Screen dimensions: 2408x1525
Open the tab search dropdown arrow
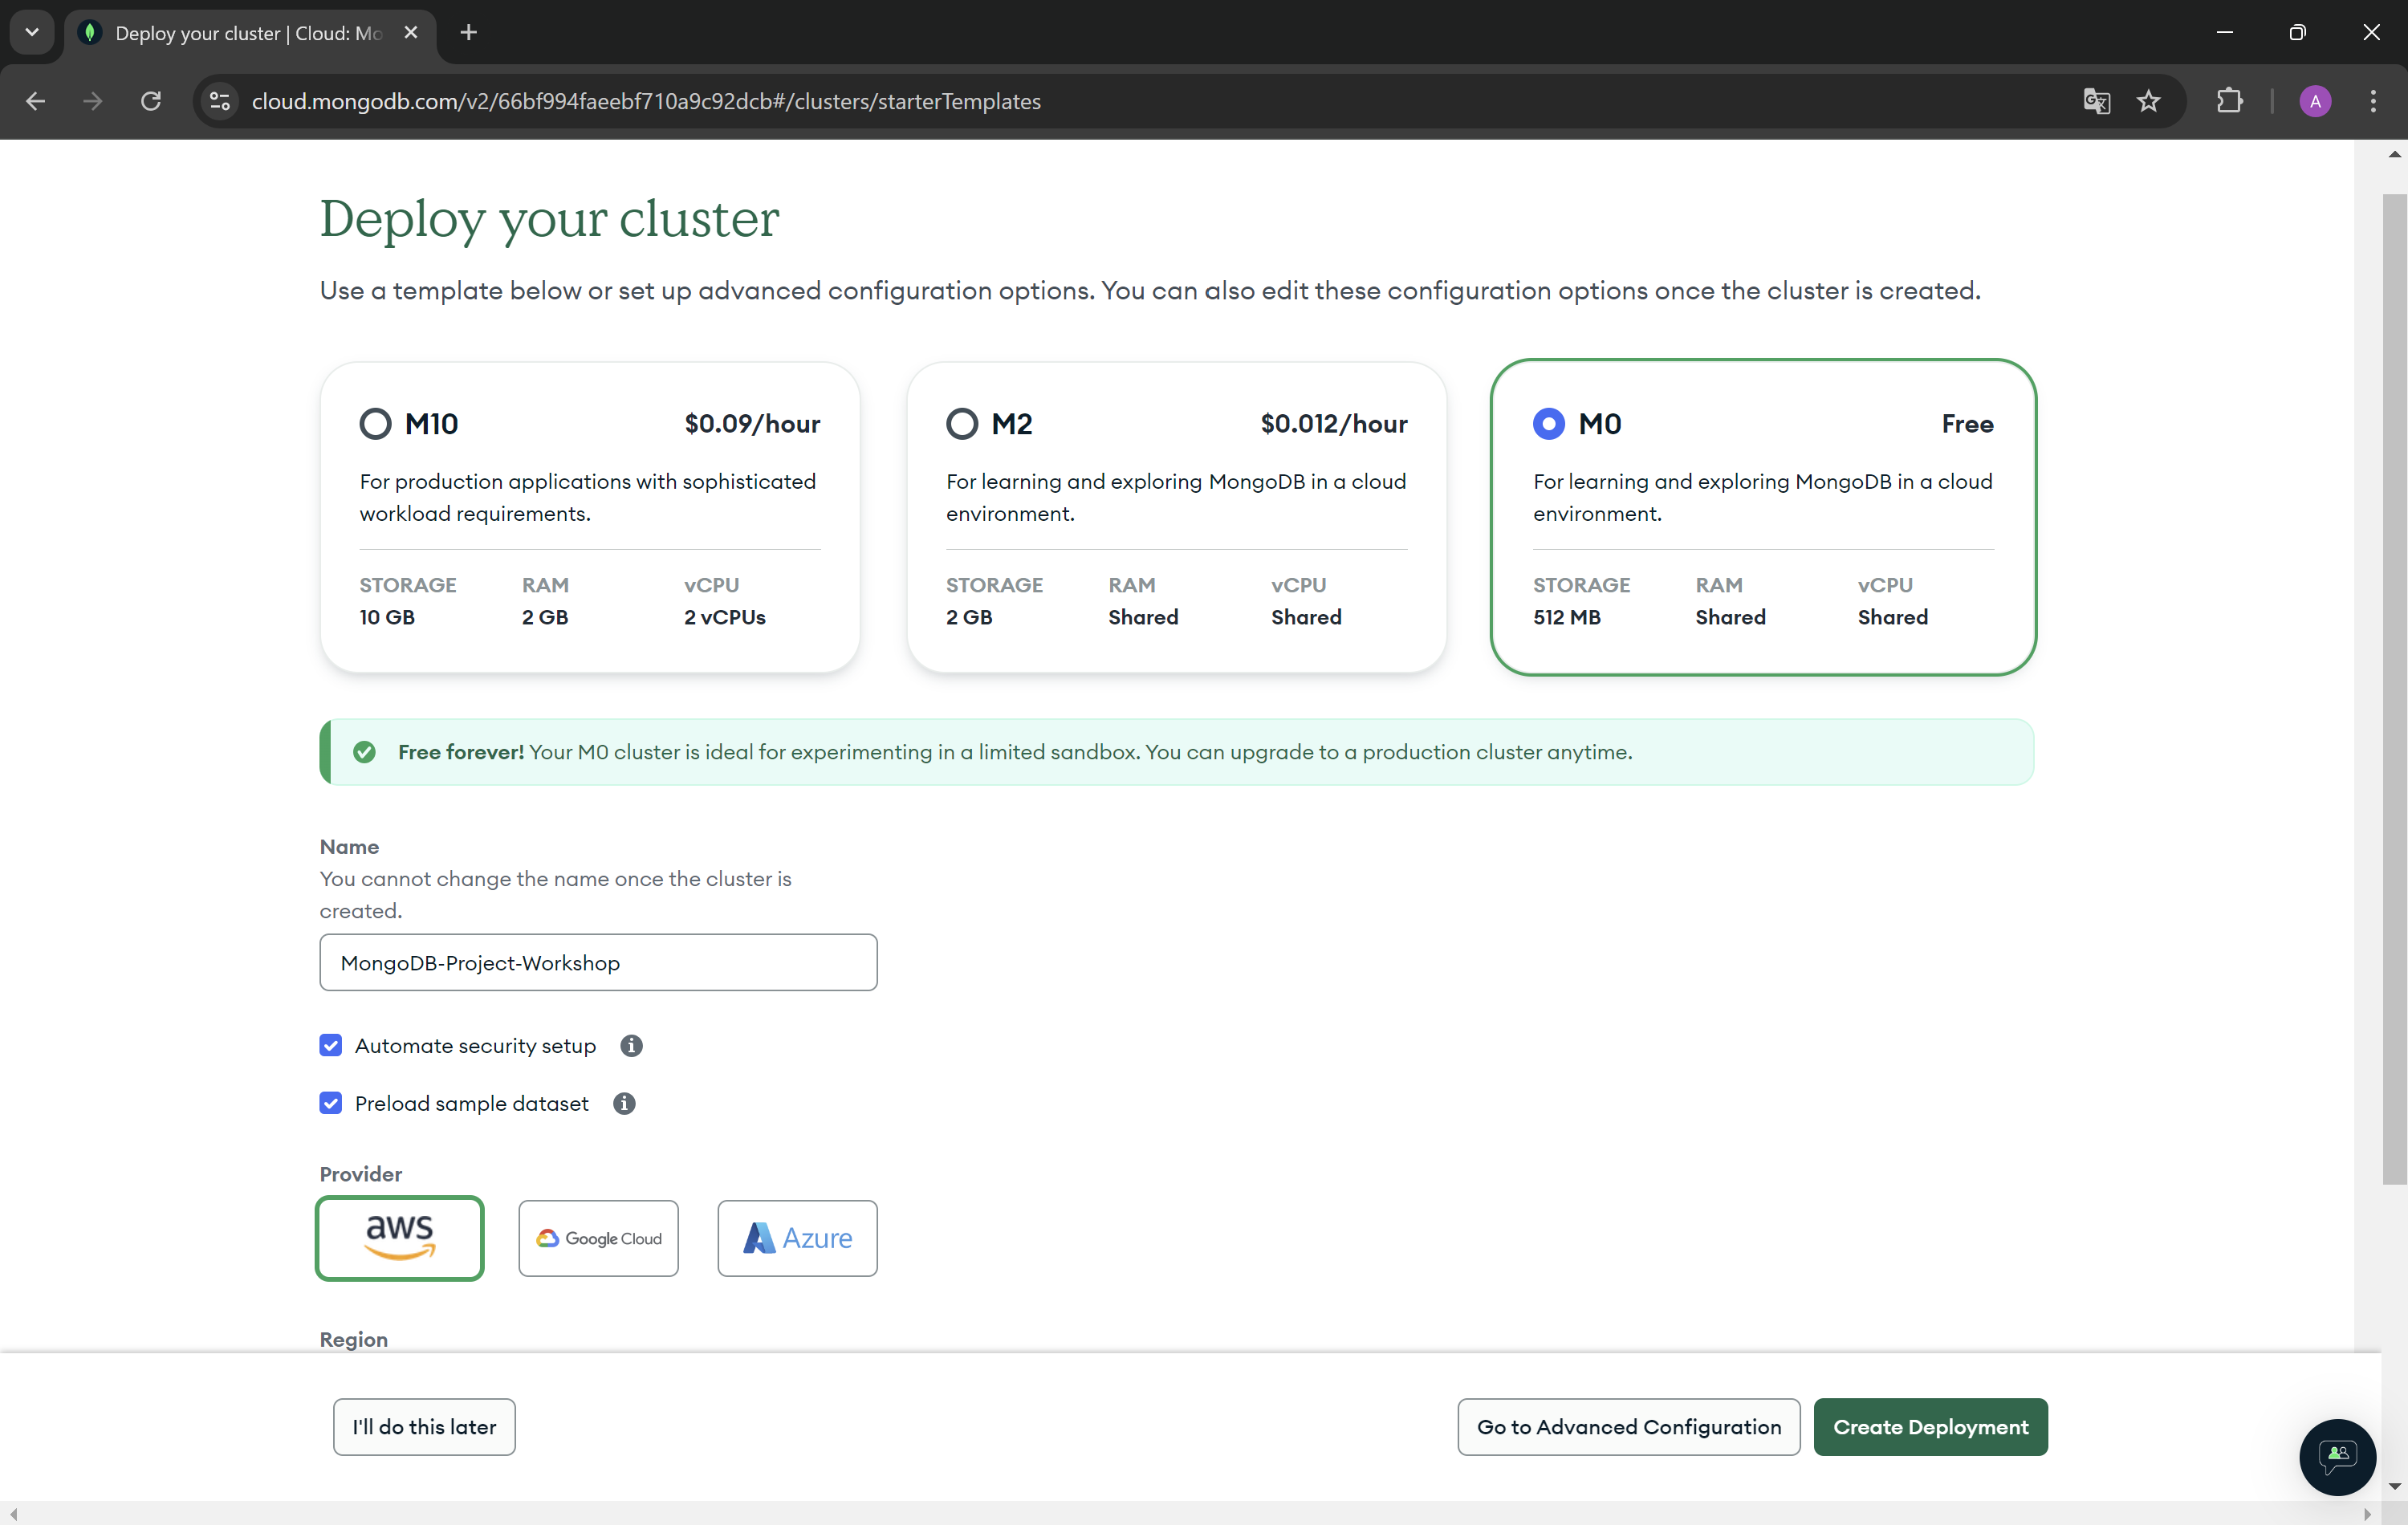(32, 32)
